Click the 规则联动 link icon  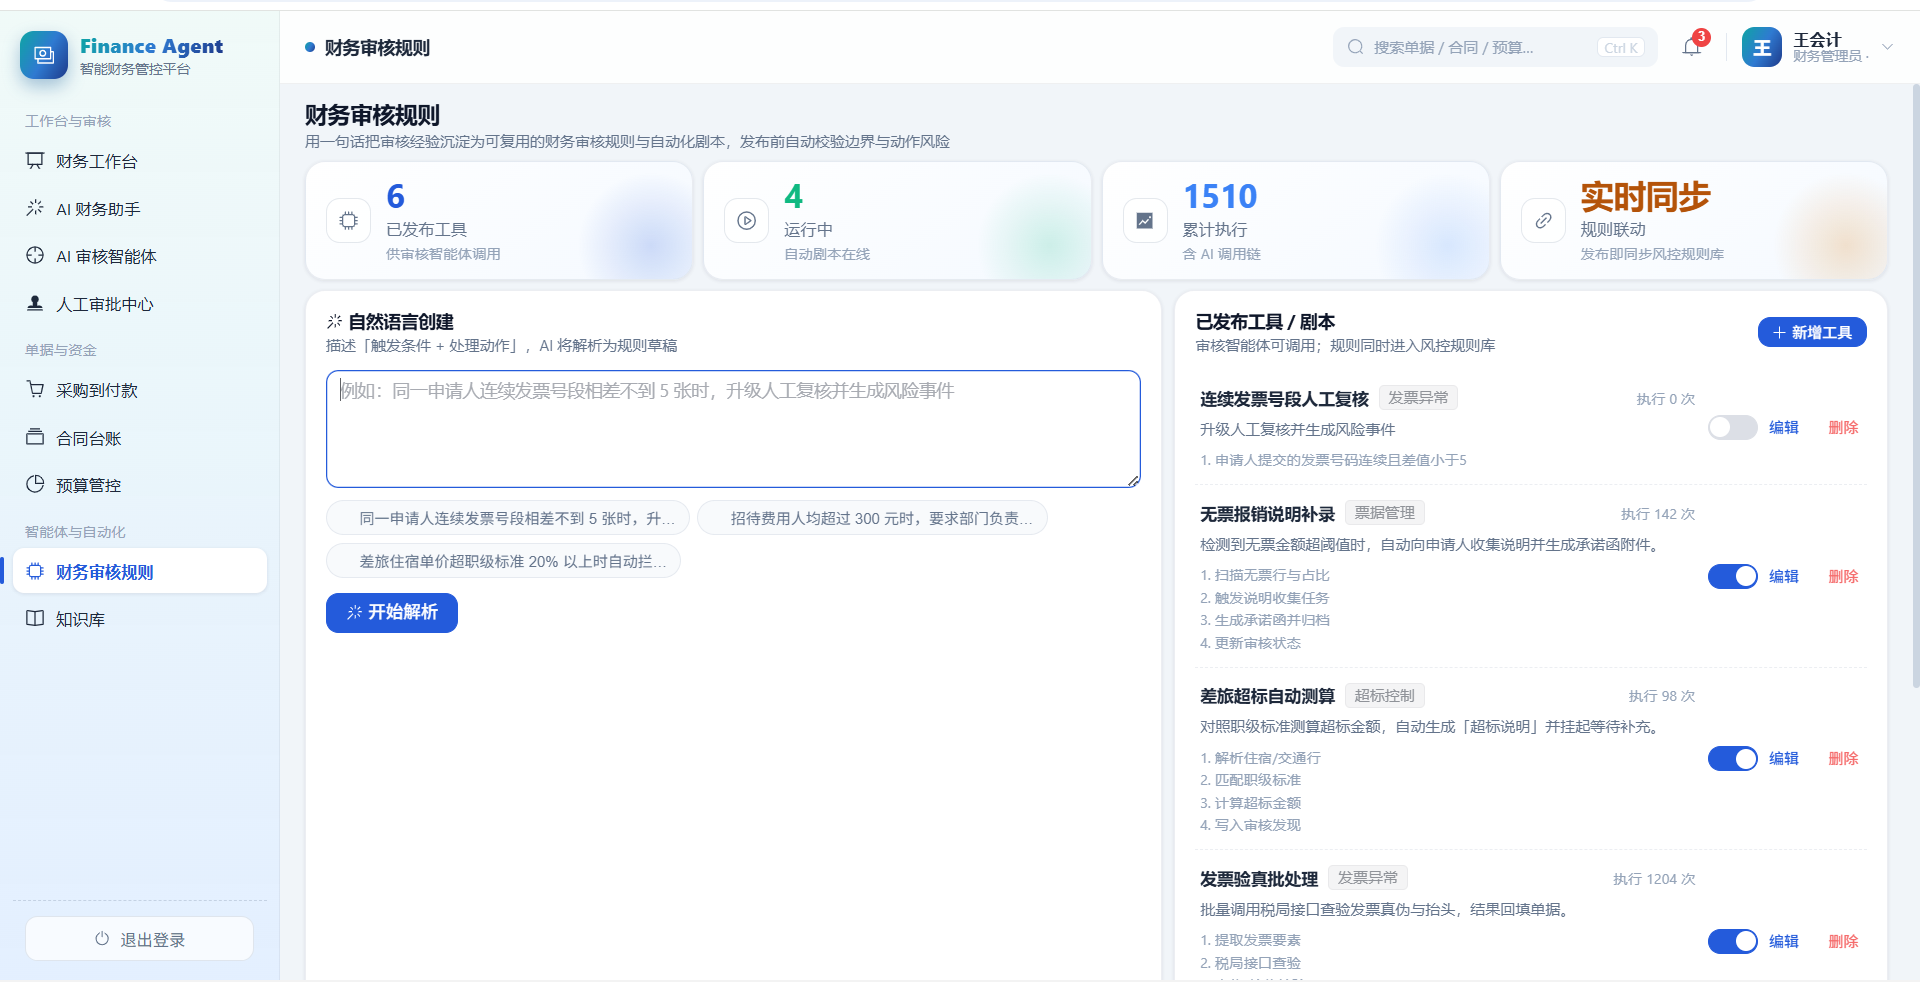click(1543, 221)
